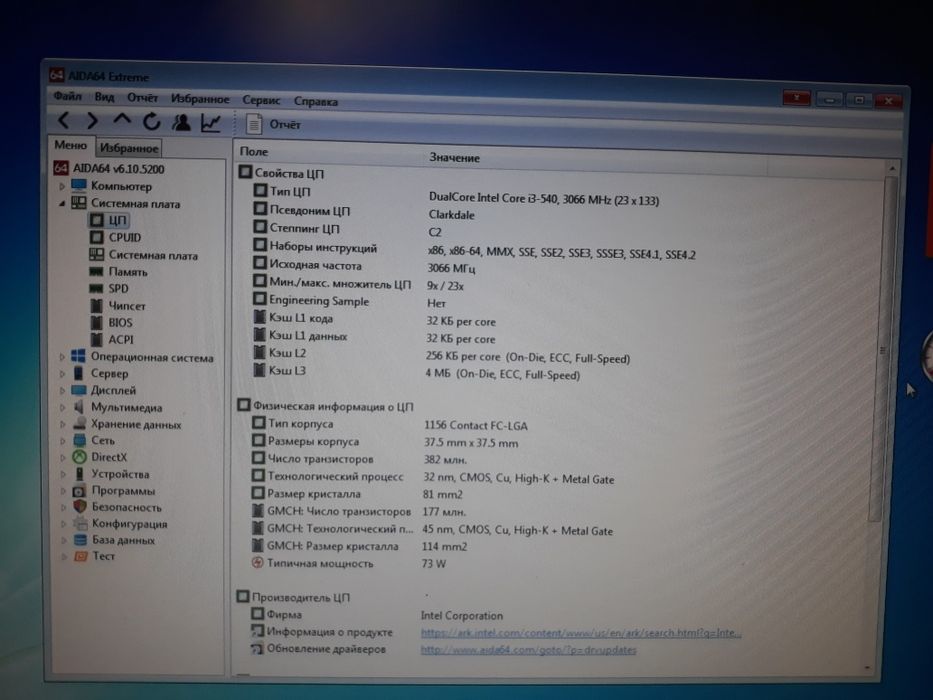This screenshot has height=700, width=933.
Task: Select the Чипсет tree item
Action: click(117, 305)
